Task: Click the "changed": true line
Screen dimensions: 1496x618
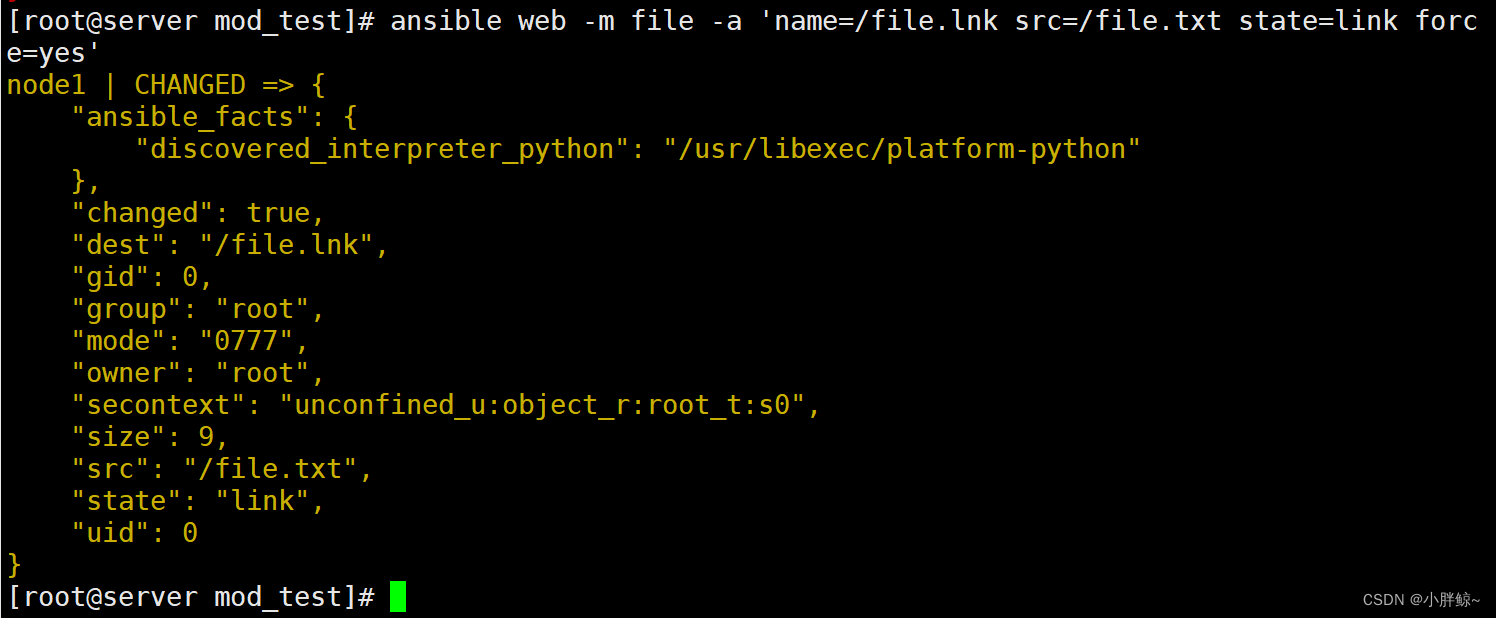Action: (x=198, y=213)
